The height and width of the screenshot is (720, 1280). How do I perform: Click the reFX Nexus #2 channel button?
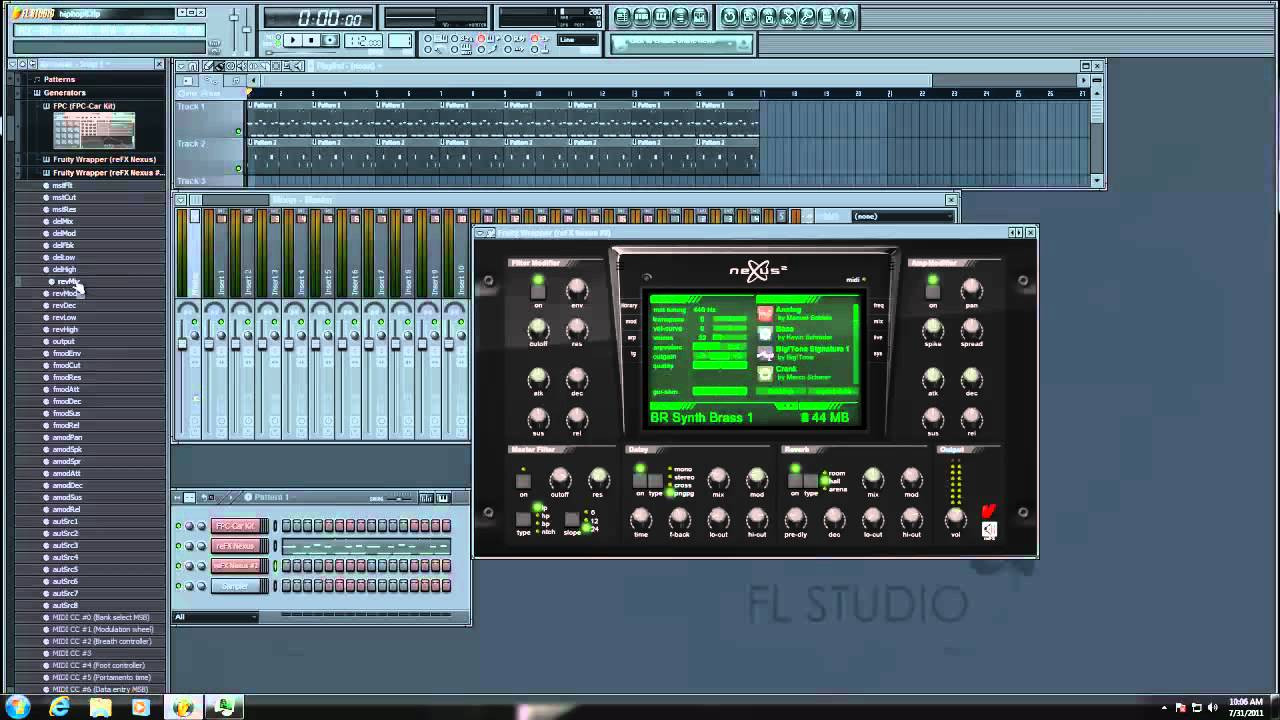(236, 566)
